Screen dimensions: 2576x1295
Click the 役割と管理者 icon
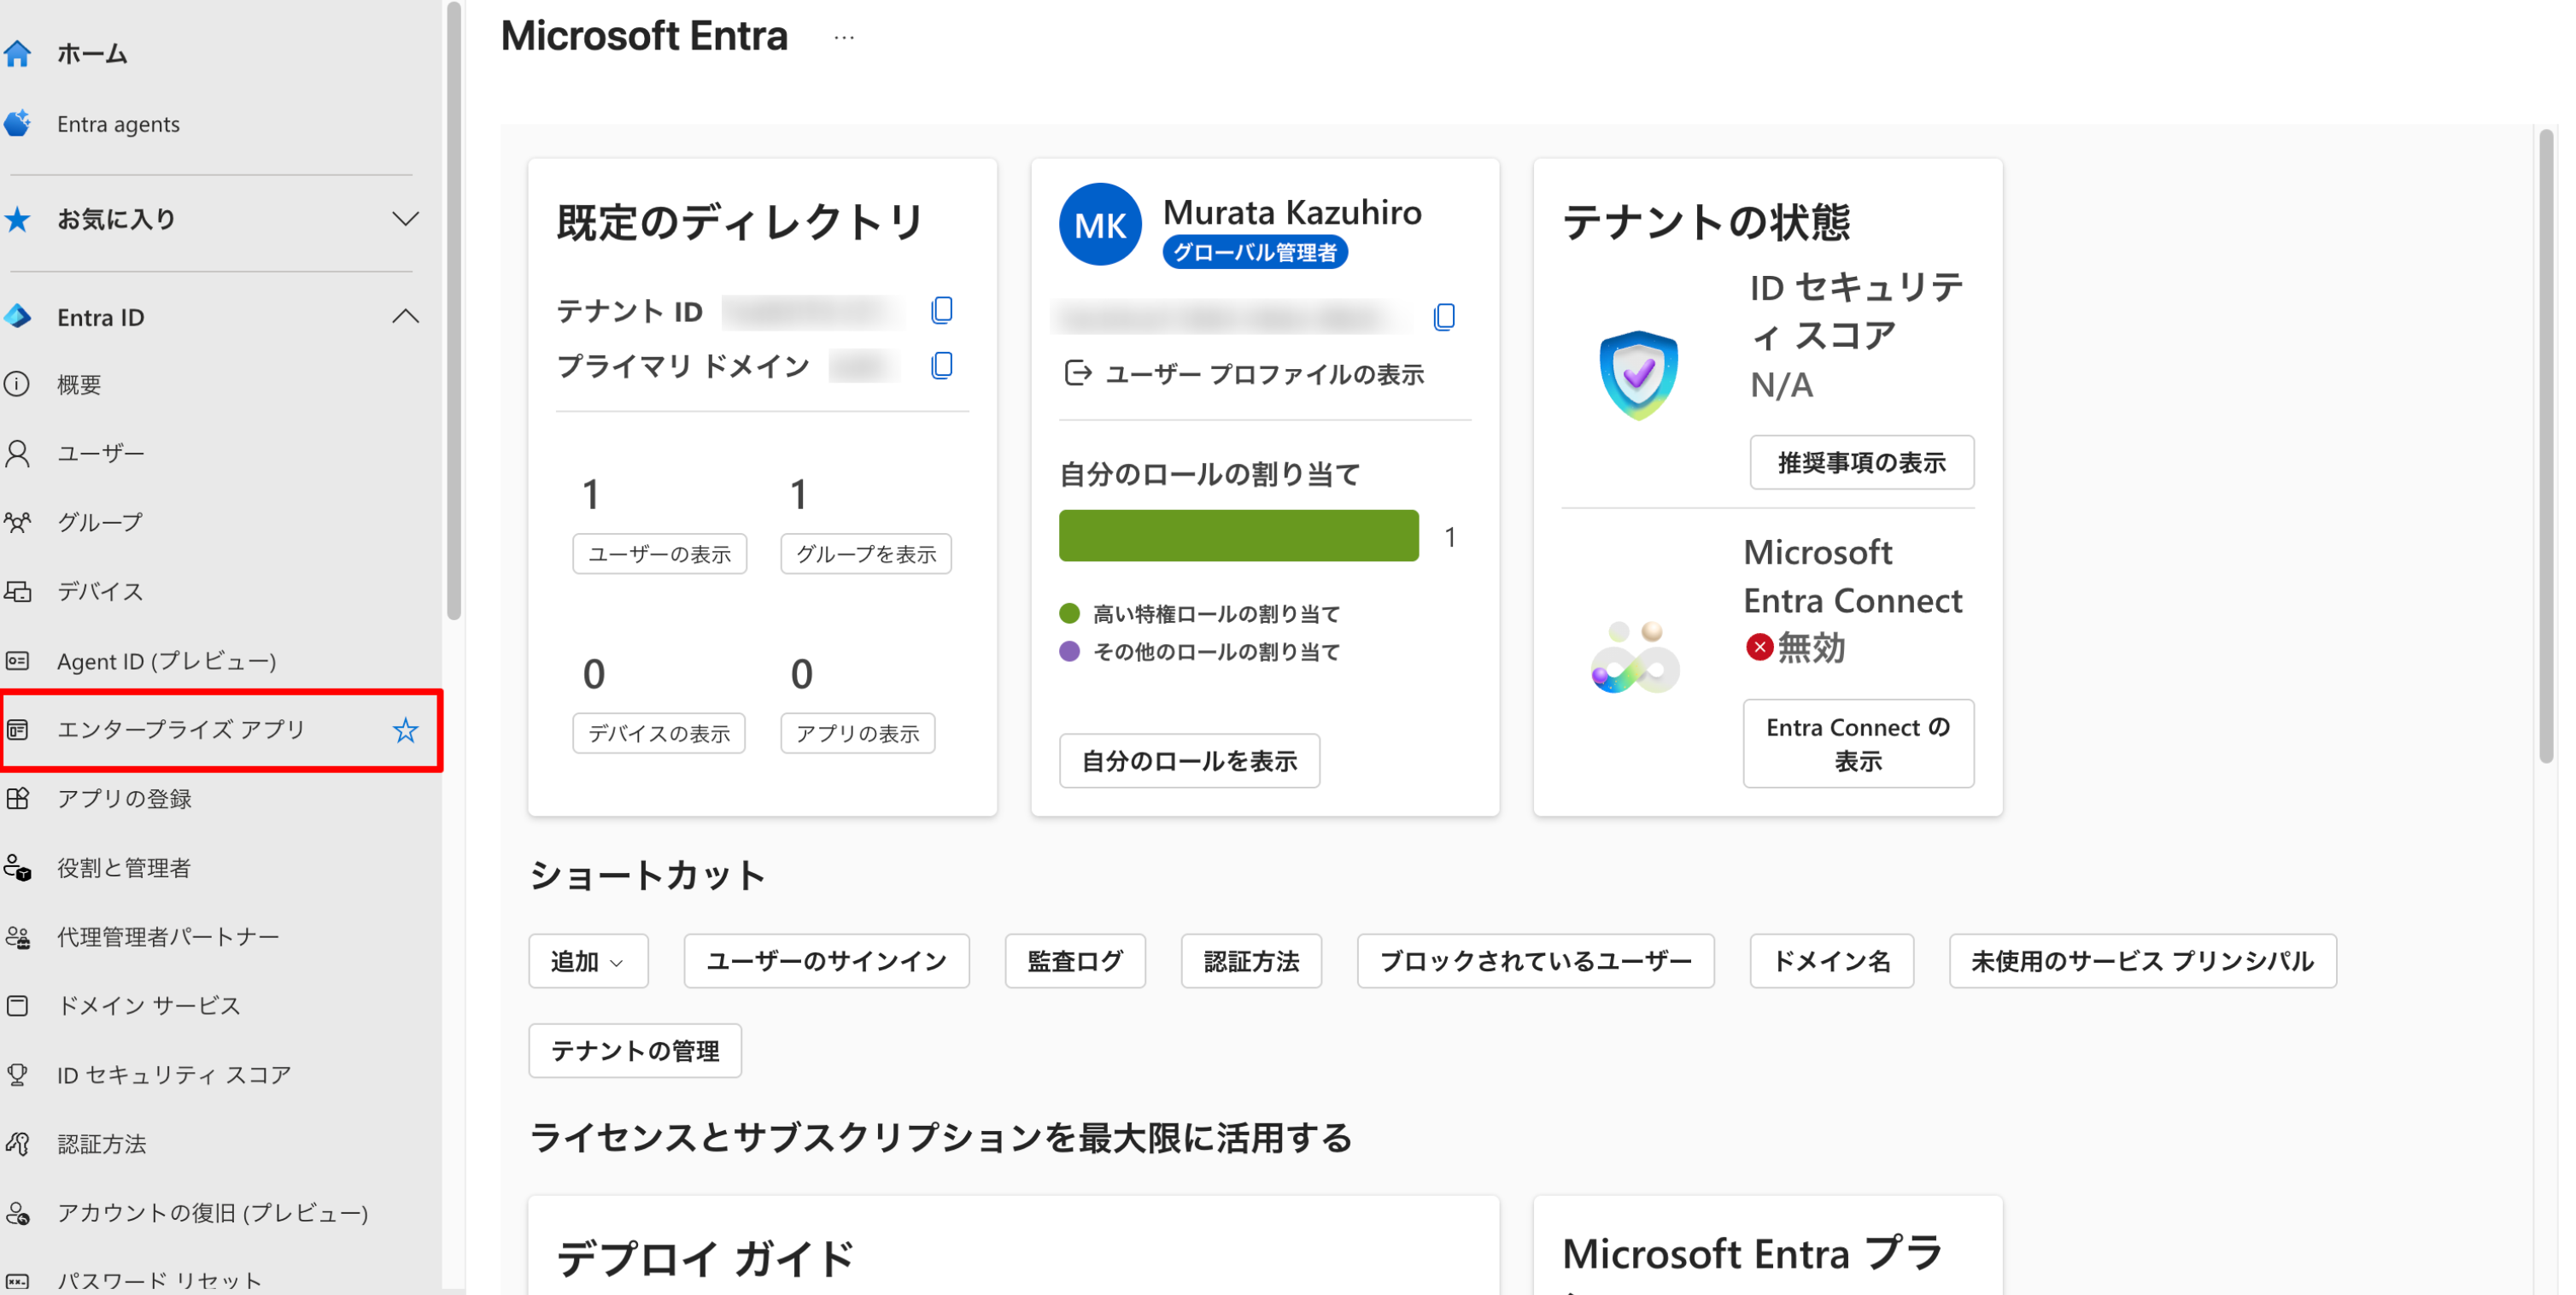pyautogui.click(x=18, y=868)
